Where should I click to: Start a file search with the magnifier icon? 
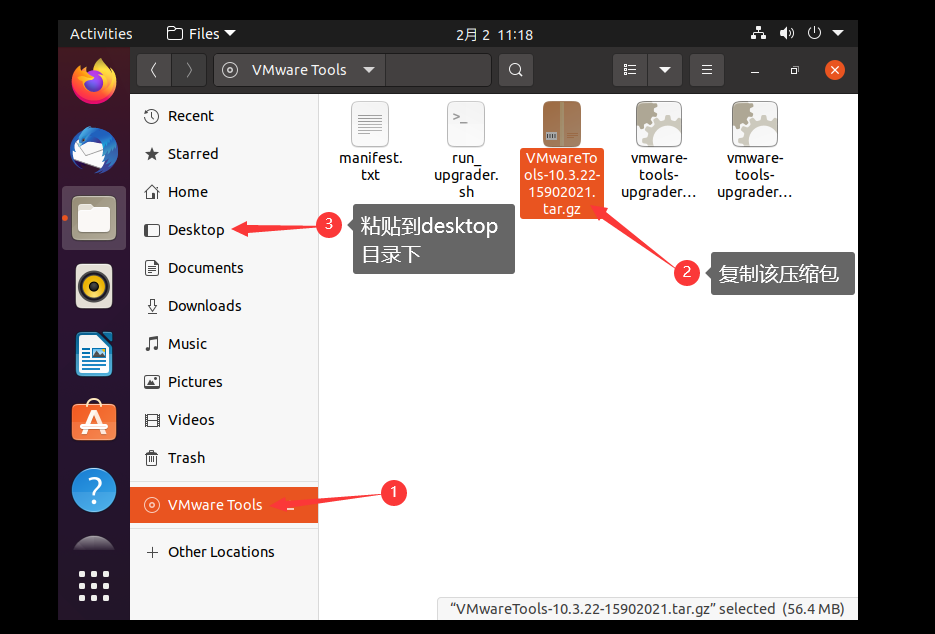pos(515,69)
